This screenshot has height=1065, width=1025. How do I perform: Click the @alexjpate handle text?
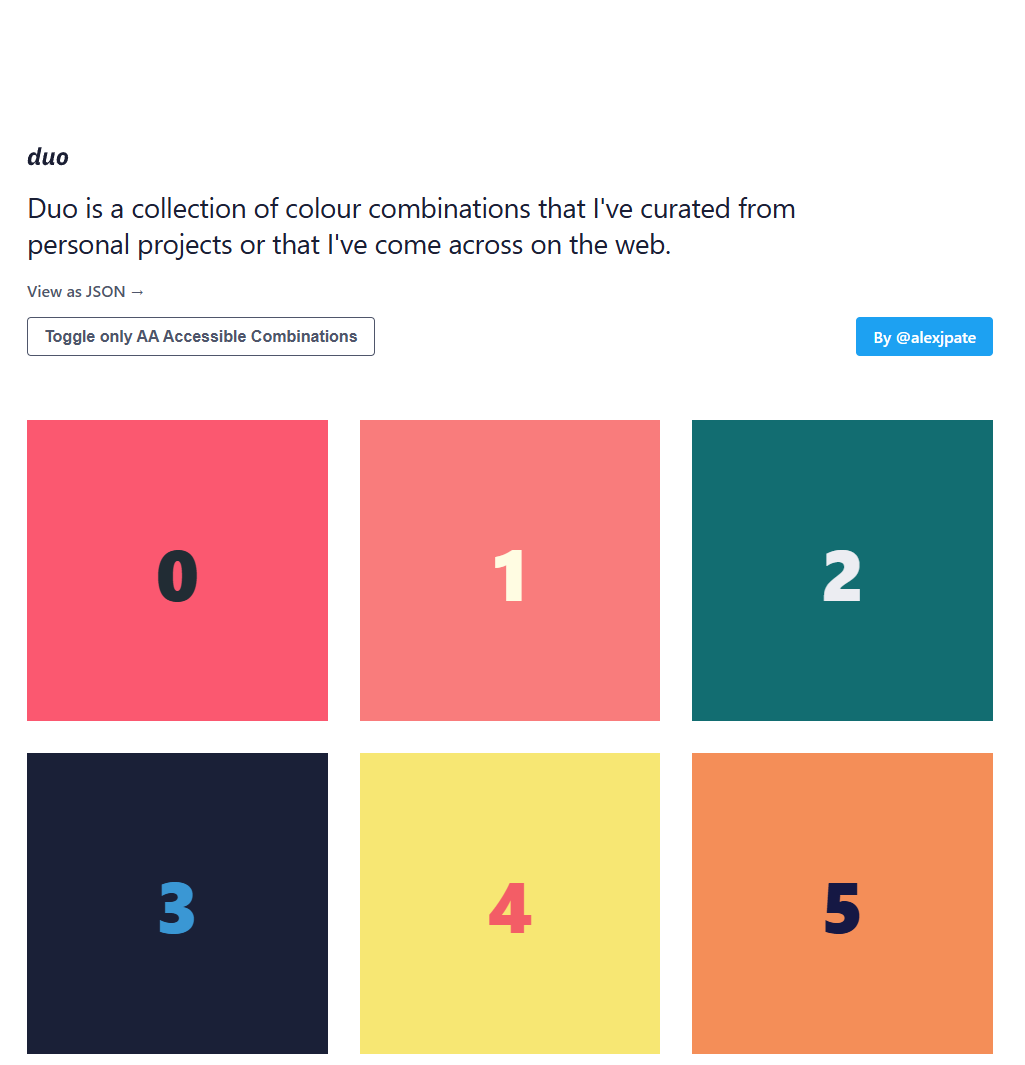[936, 338]
